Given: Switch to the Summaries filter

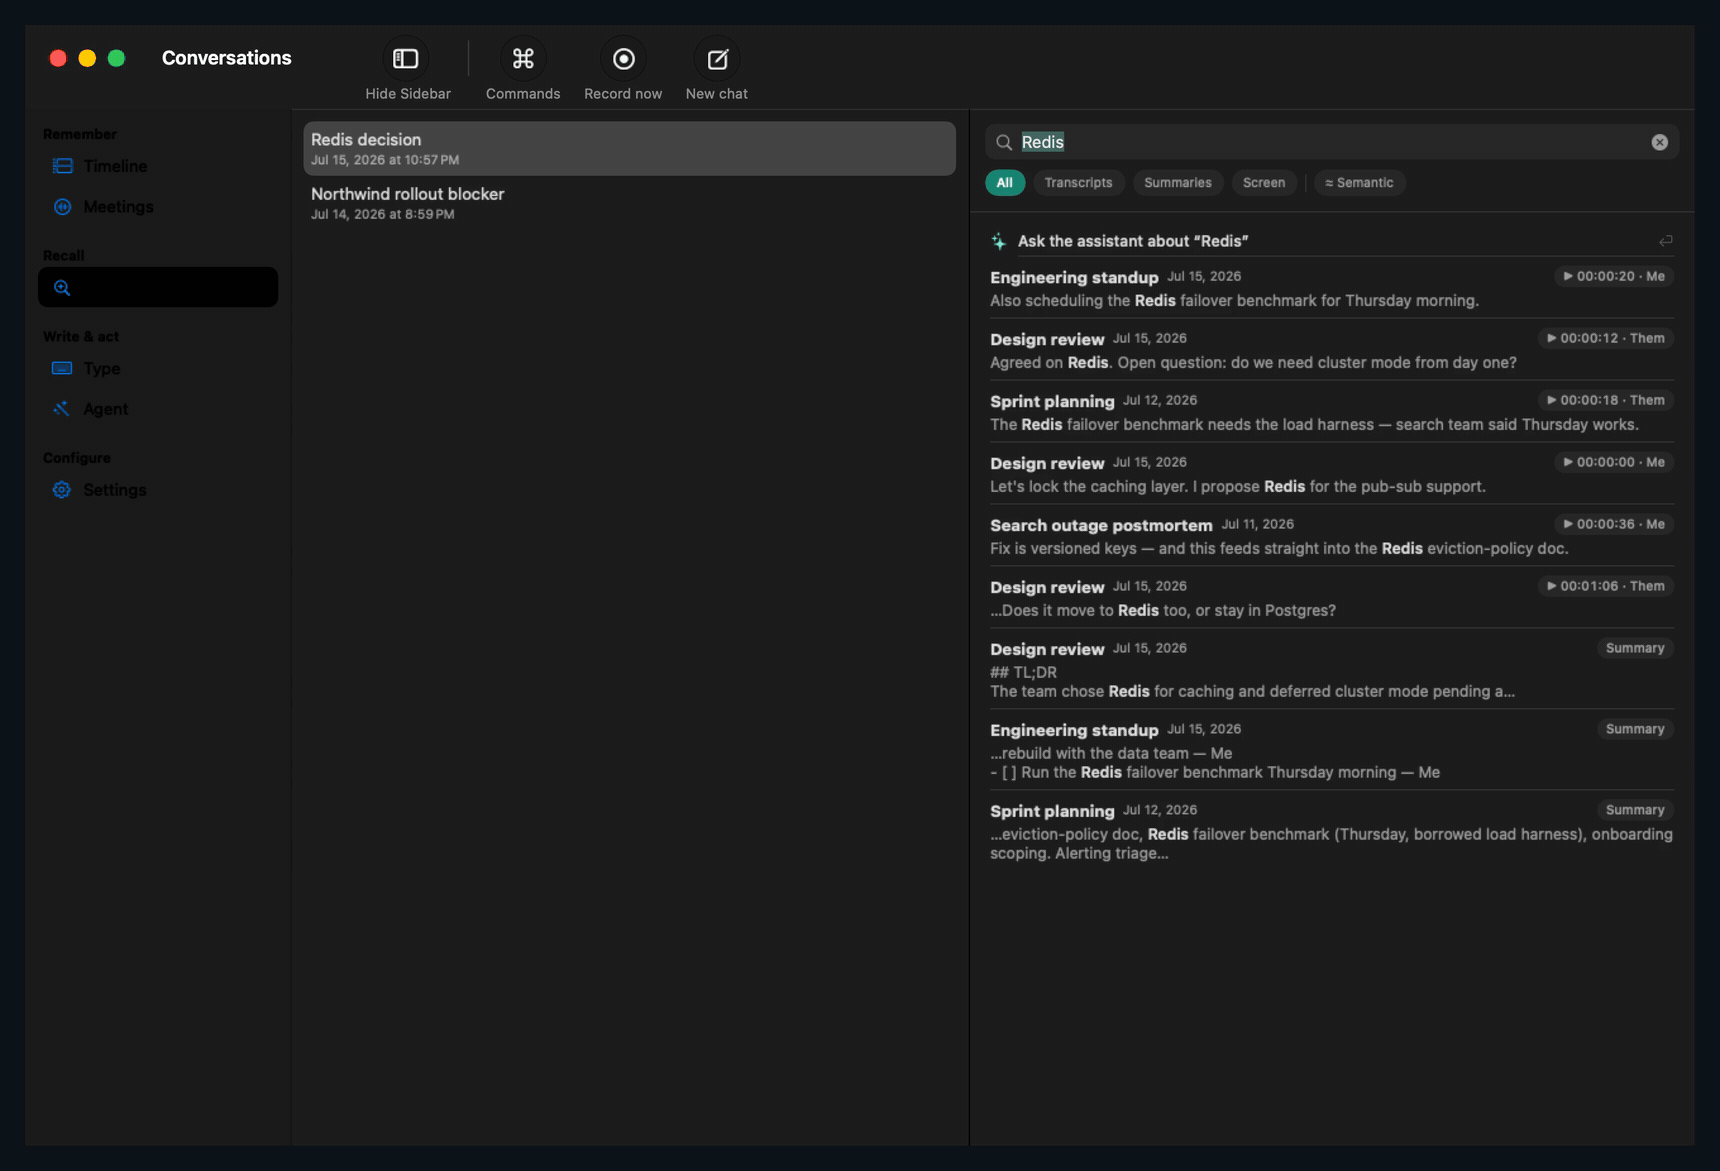Looking at the screenshot, I should coord(1177,183).
